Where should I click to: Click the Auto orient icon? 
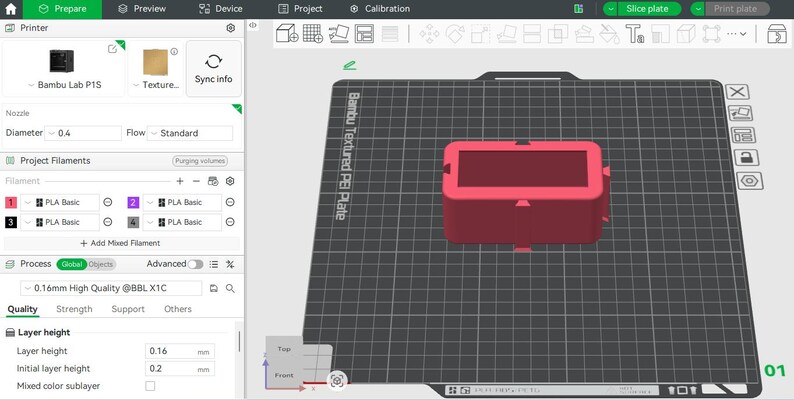click(338, 33)
